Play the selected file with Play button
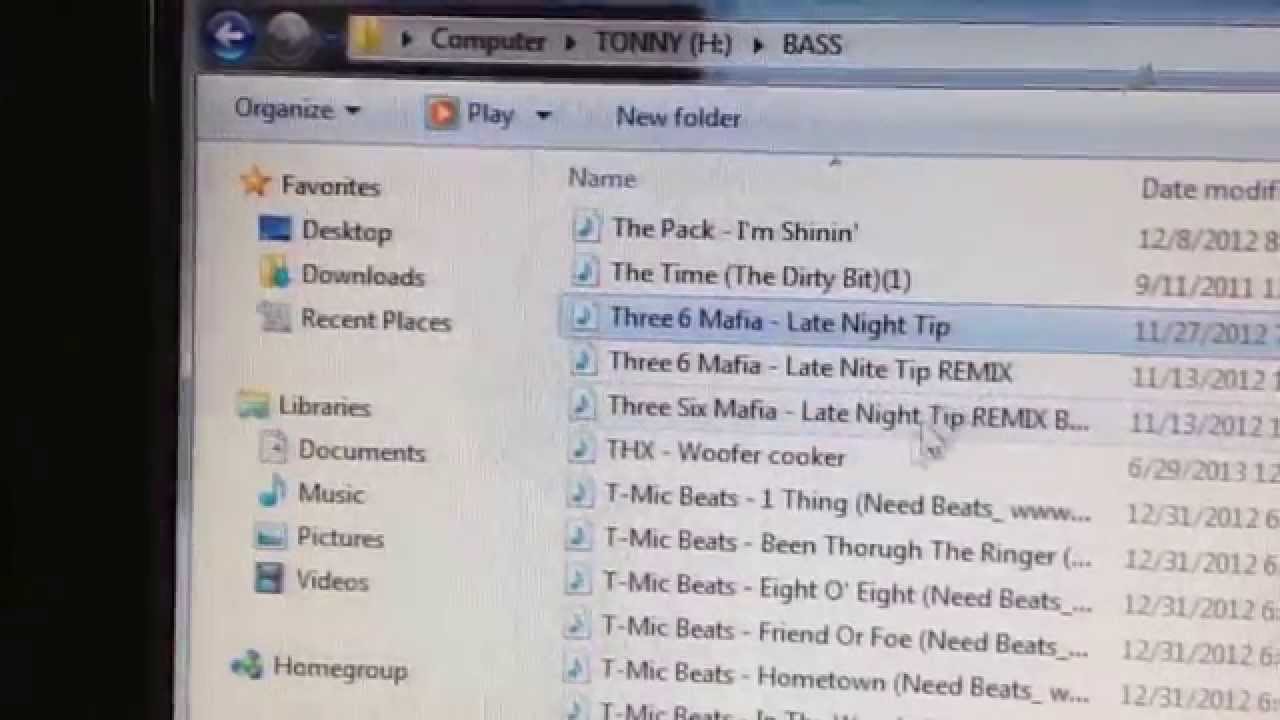Image resolution: width=1280 pixels, height=720 pixels. pos(471,114)
